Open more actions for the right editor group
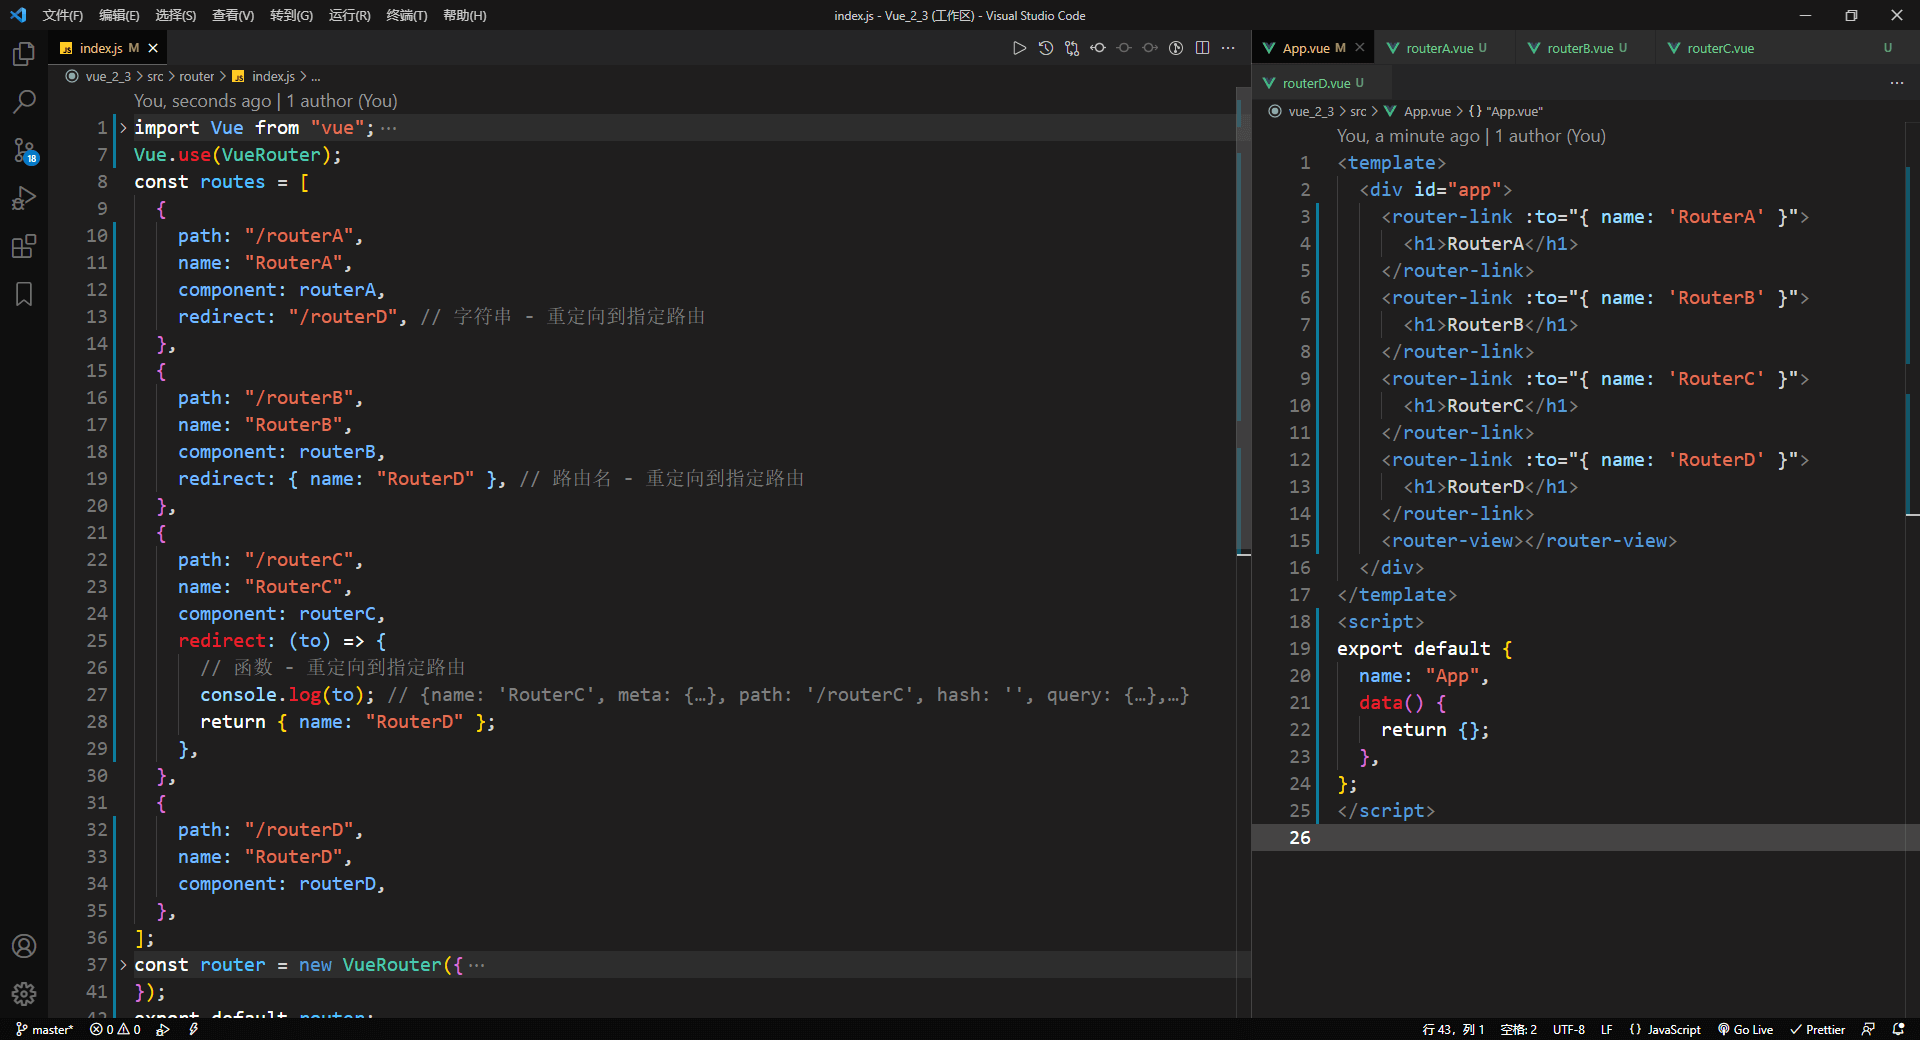The height and width of the screenshot is (1040, 1920). (x=1897, y=83)
